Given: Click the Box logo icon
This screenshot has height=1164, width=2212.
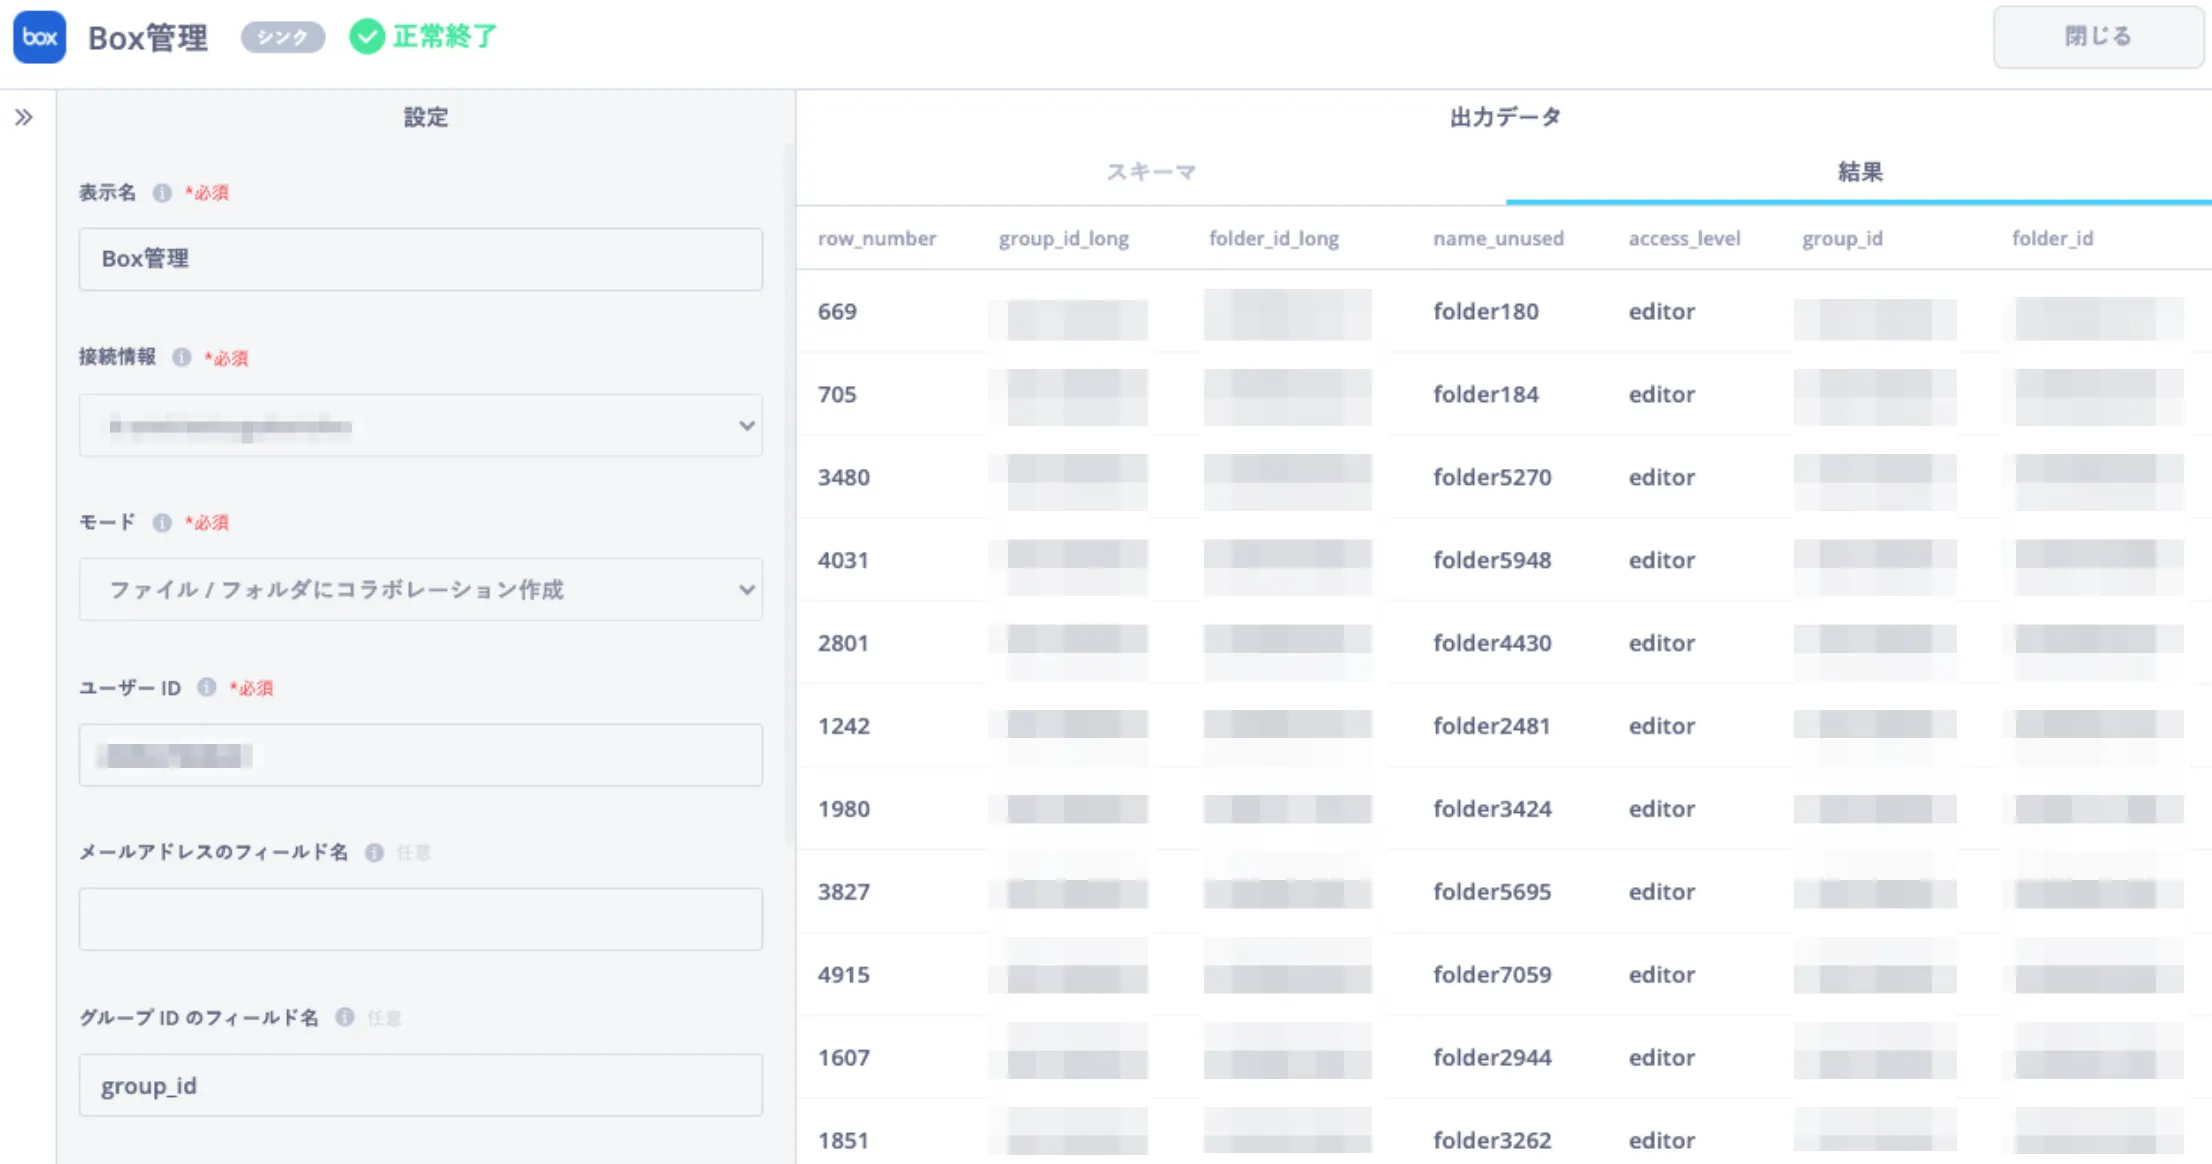Looking at the screenshot, I should 39,37.
